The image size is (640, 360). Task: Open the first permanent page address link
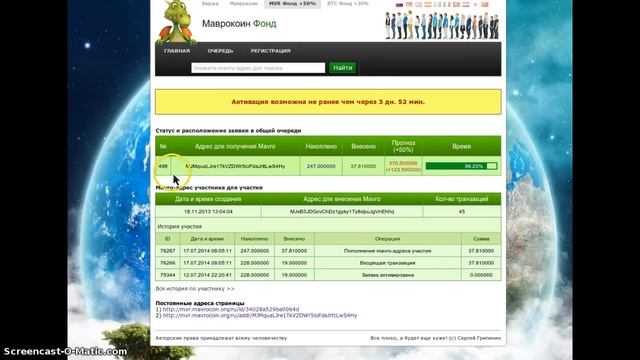pos(231,309)
